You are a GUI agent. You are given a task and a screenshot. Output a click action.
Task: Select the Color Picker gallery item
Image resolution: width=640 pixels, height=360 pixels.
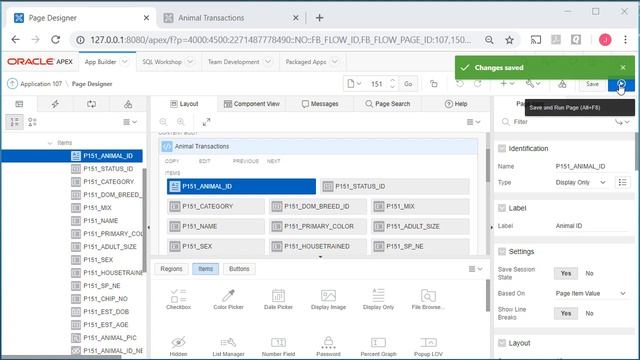click(x=228, y=299)
